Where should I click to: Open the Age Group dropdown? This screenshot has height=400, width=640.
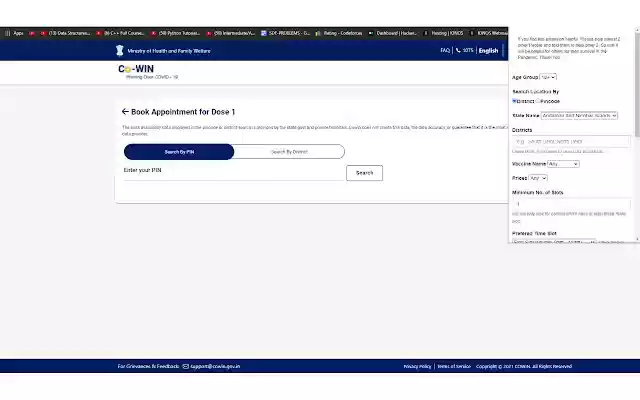coord(548,77)
